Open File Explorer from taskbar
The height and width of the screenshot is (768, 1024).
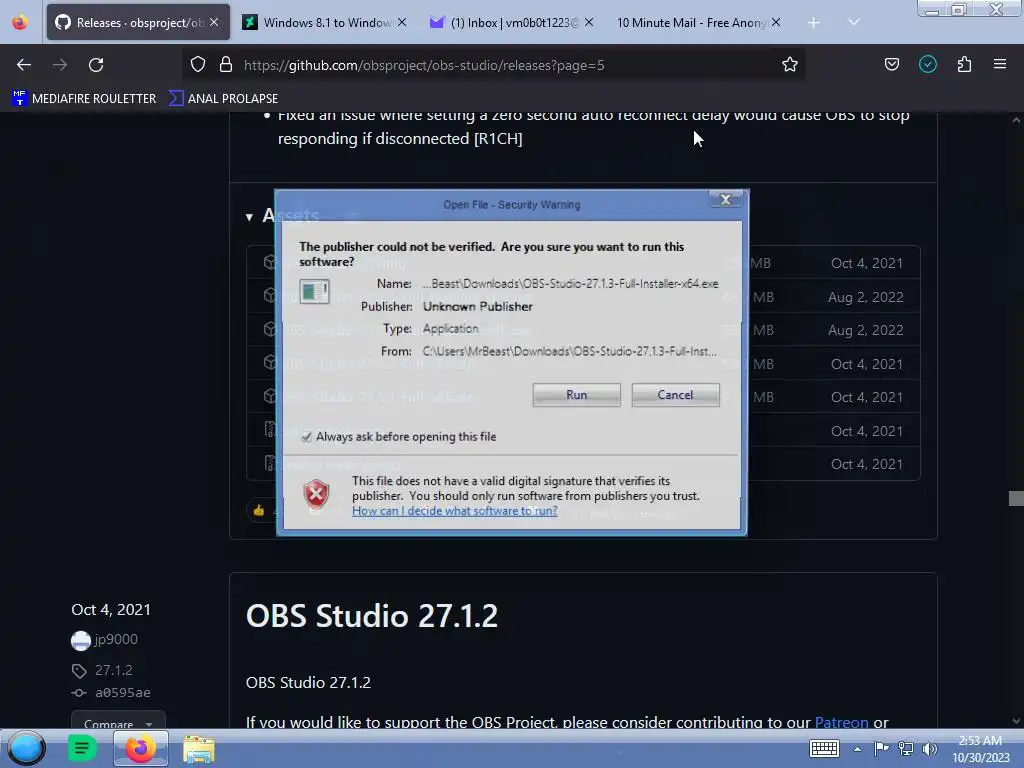click(199, 749)
